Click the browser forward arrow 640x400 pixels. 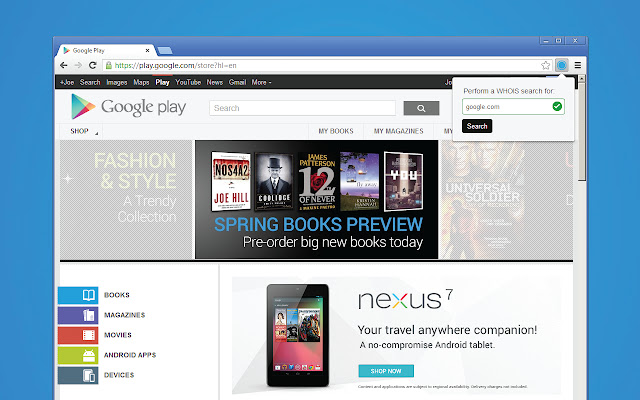coord(78,65)
